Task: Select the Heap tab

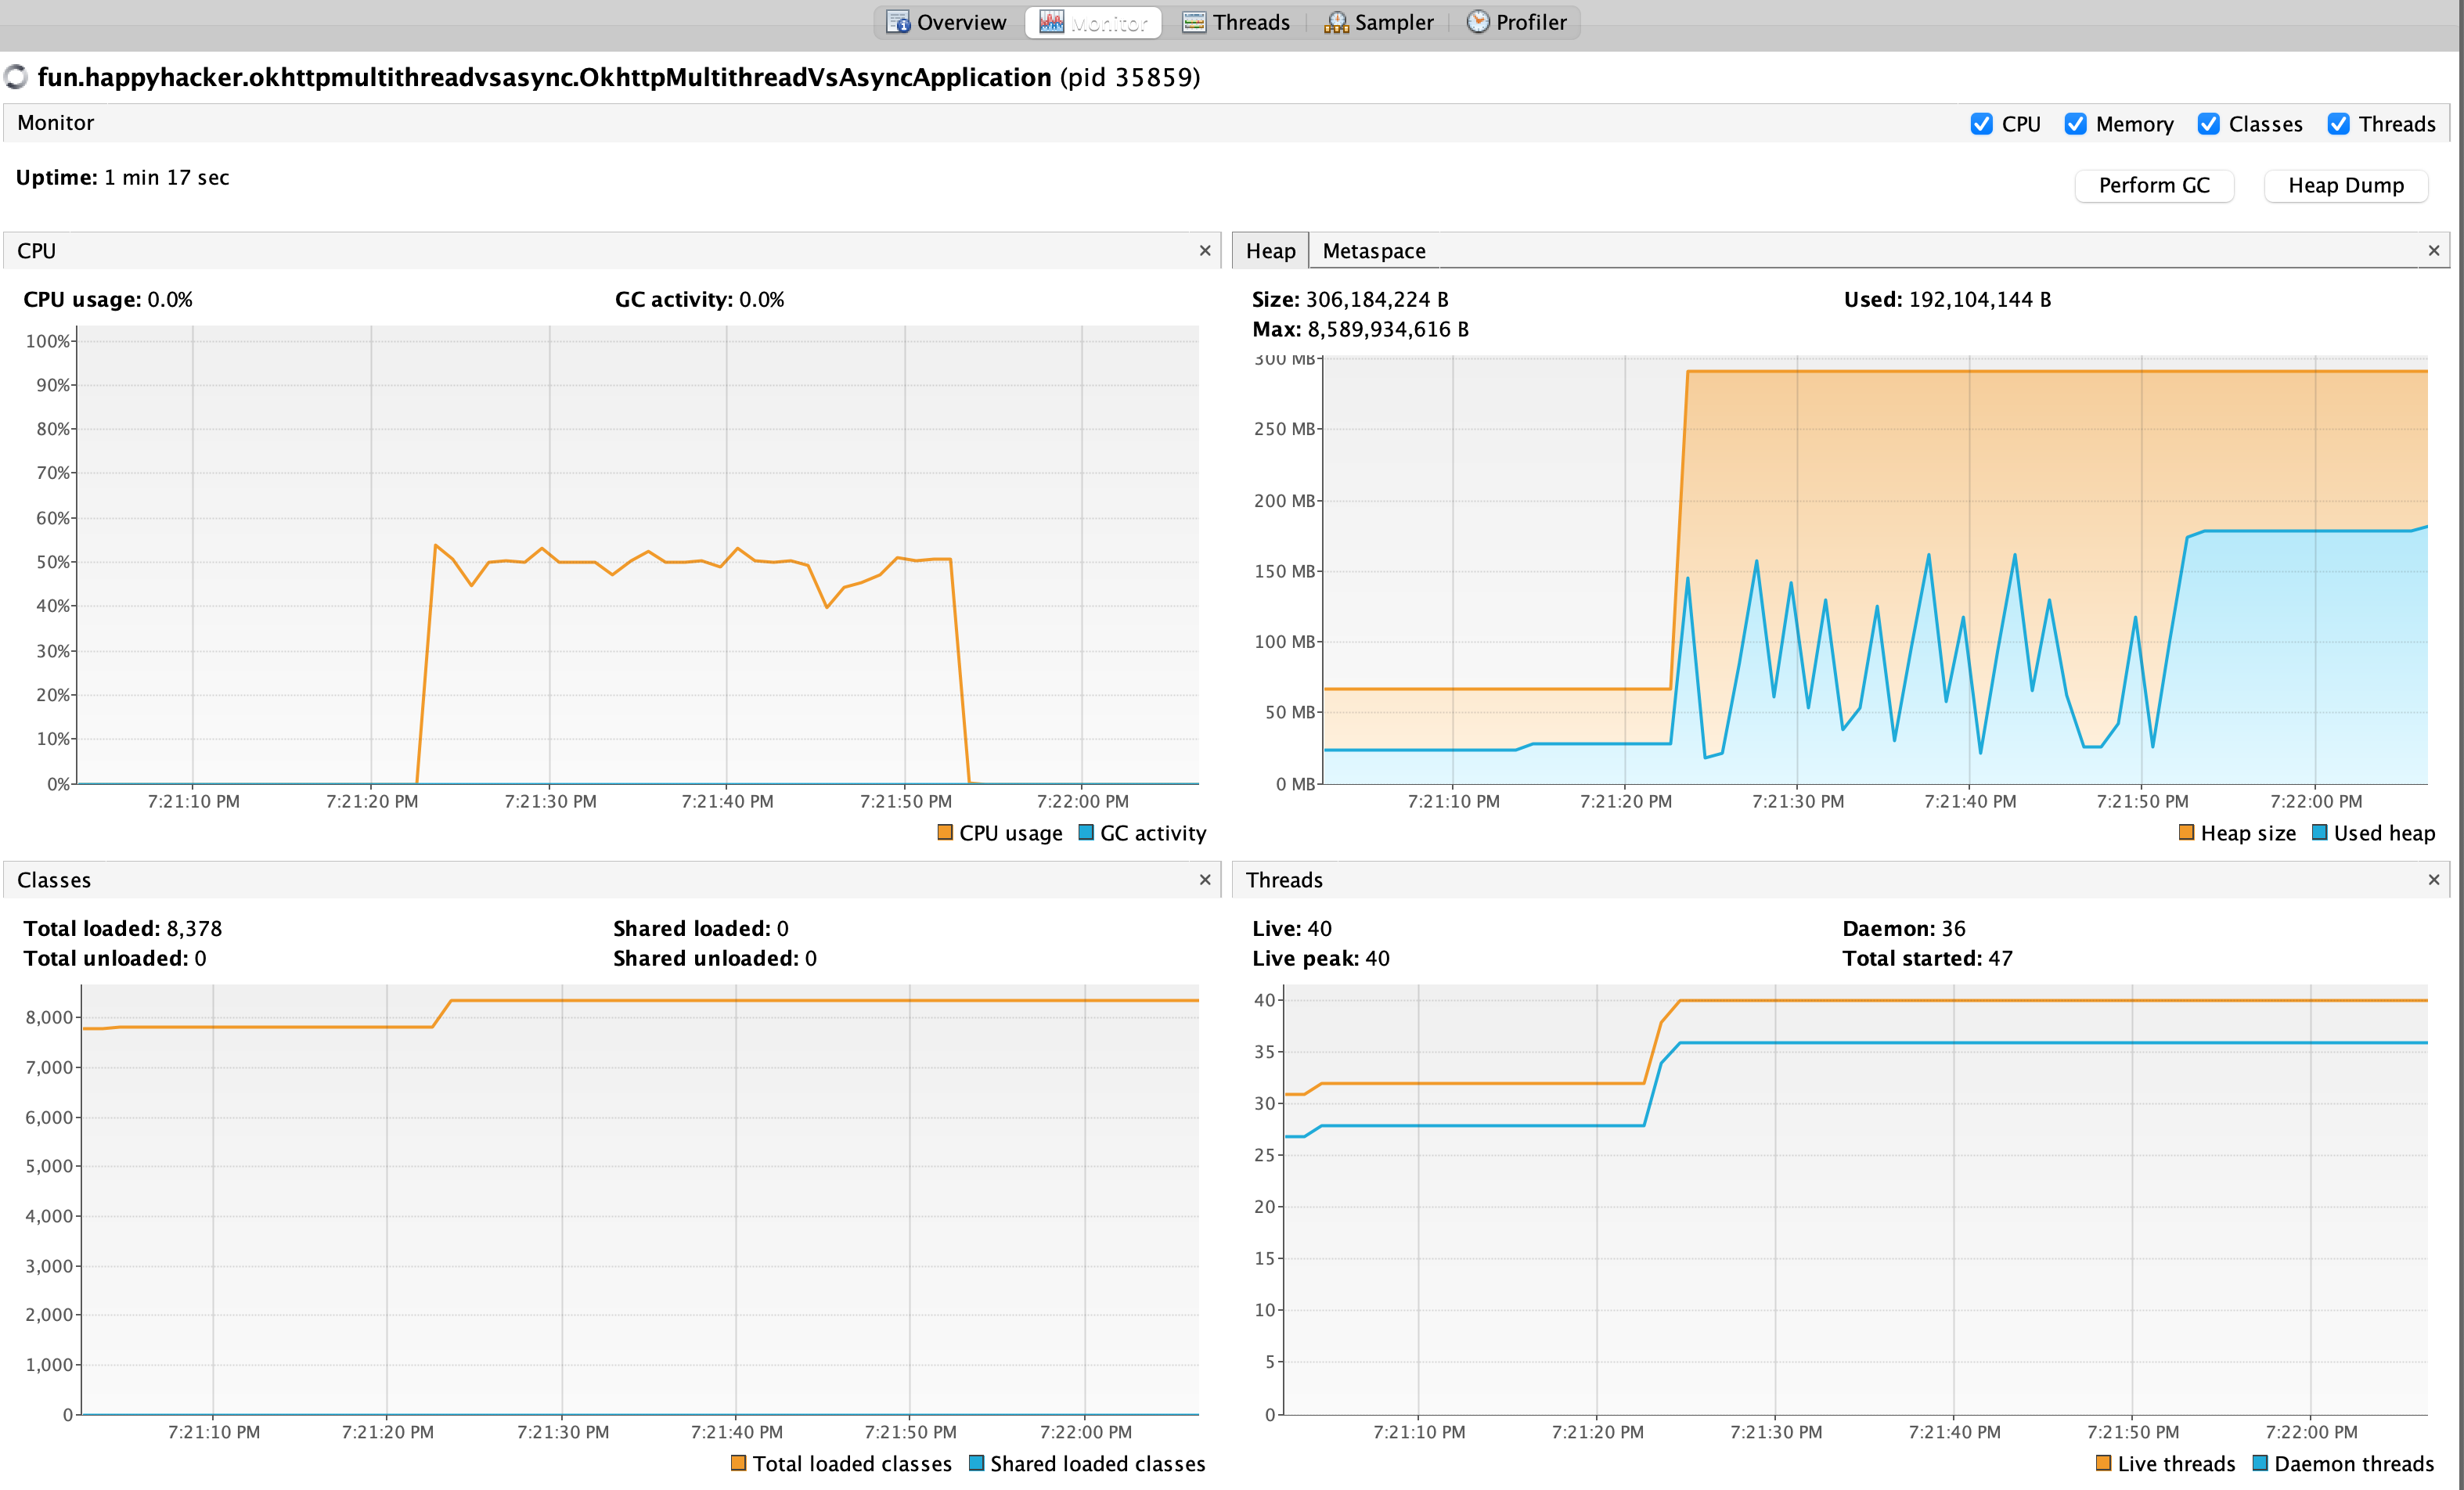Action: point(1270,251)
